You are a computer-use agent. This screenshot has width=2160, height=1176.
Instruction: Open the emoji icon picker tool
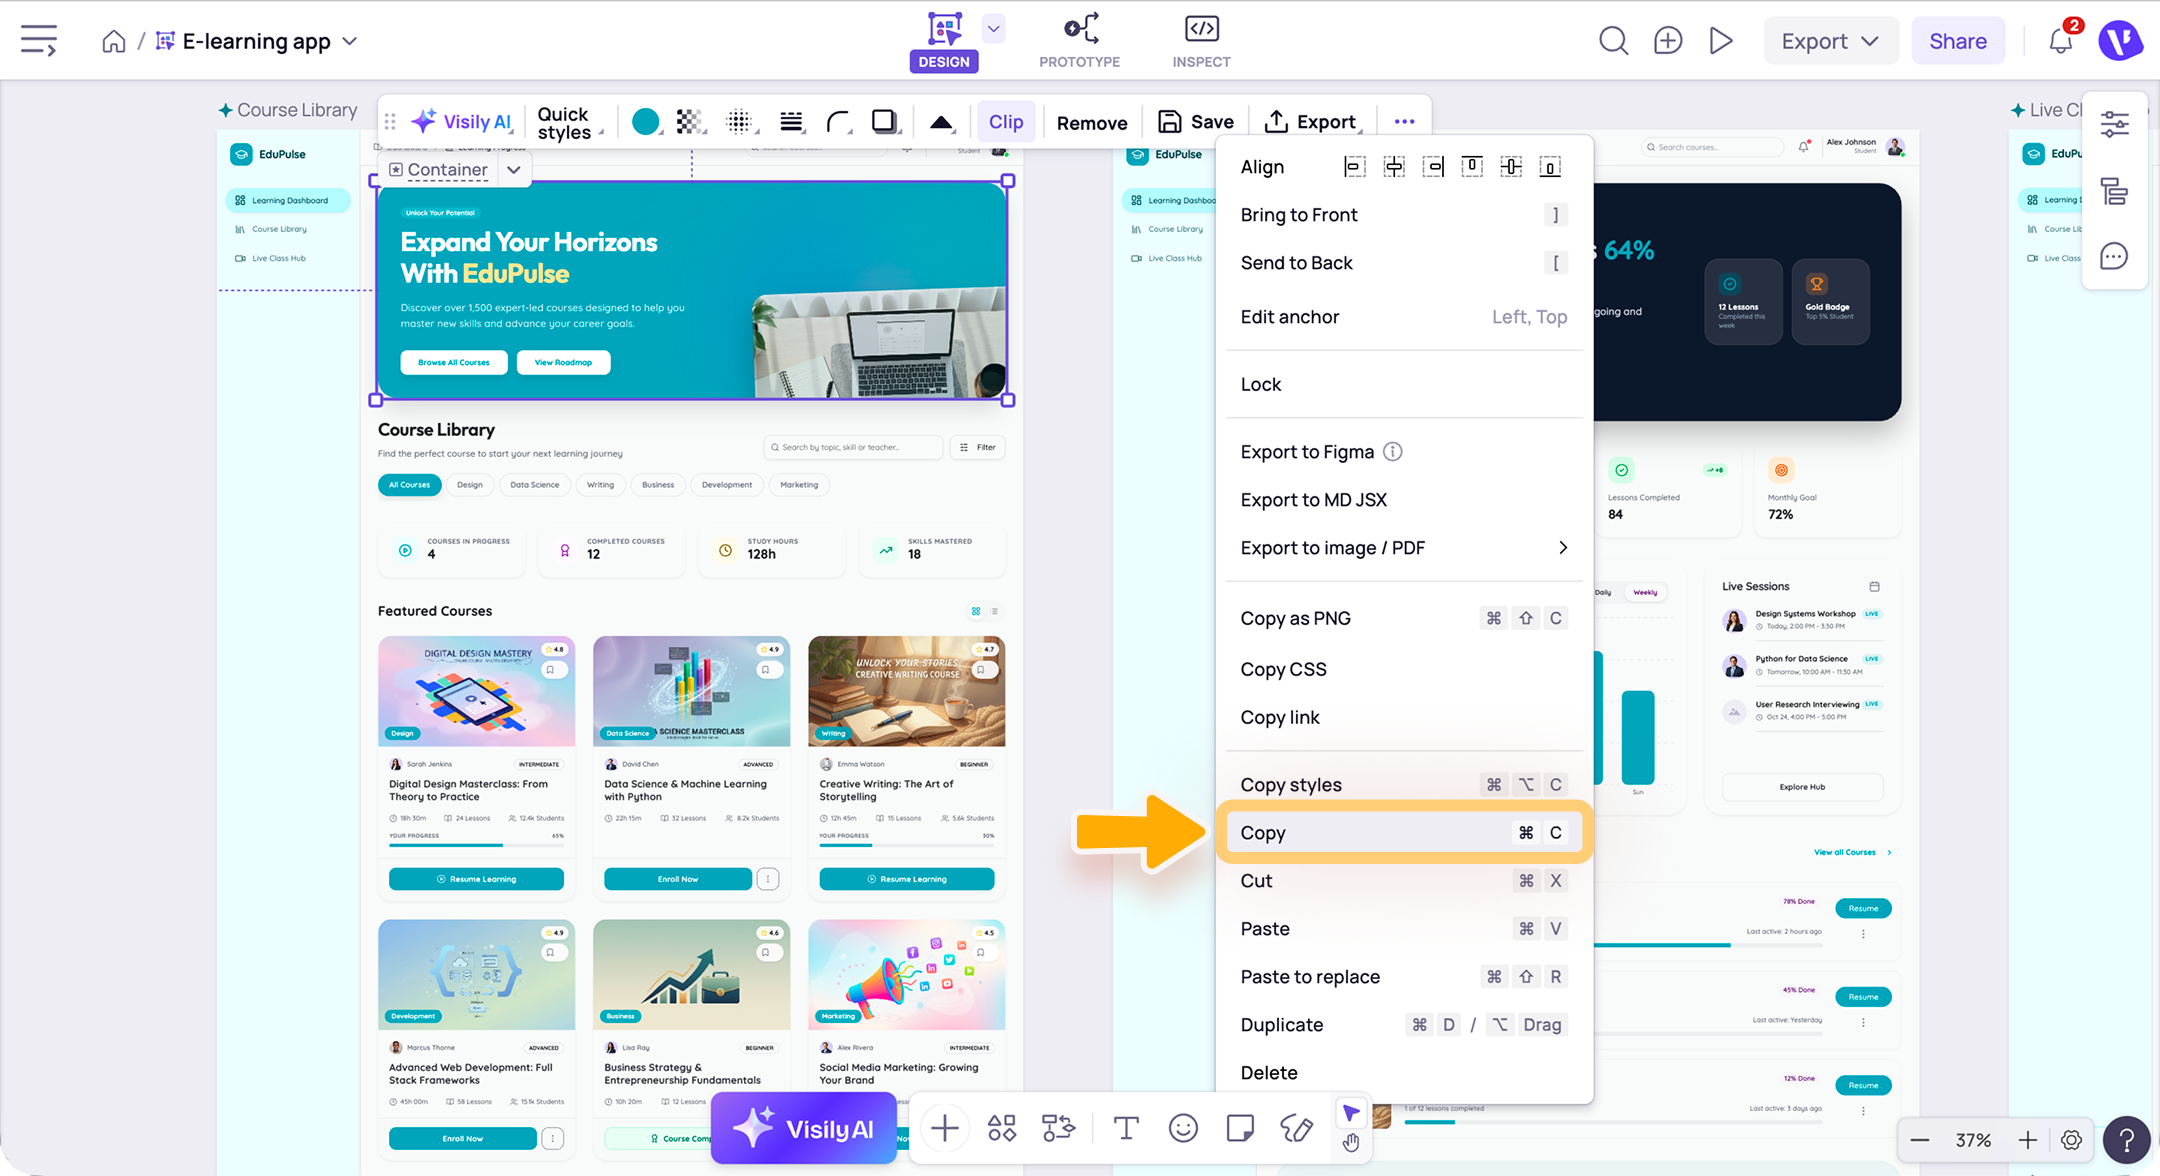coord(1183,1128)
